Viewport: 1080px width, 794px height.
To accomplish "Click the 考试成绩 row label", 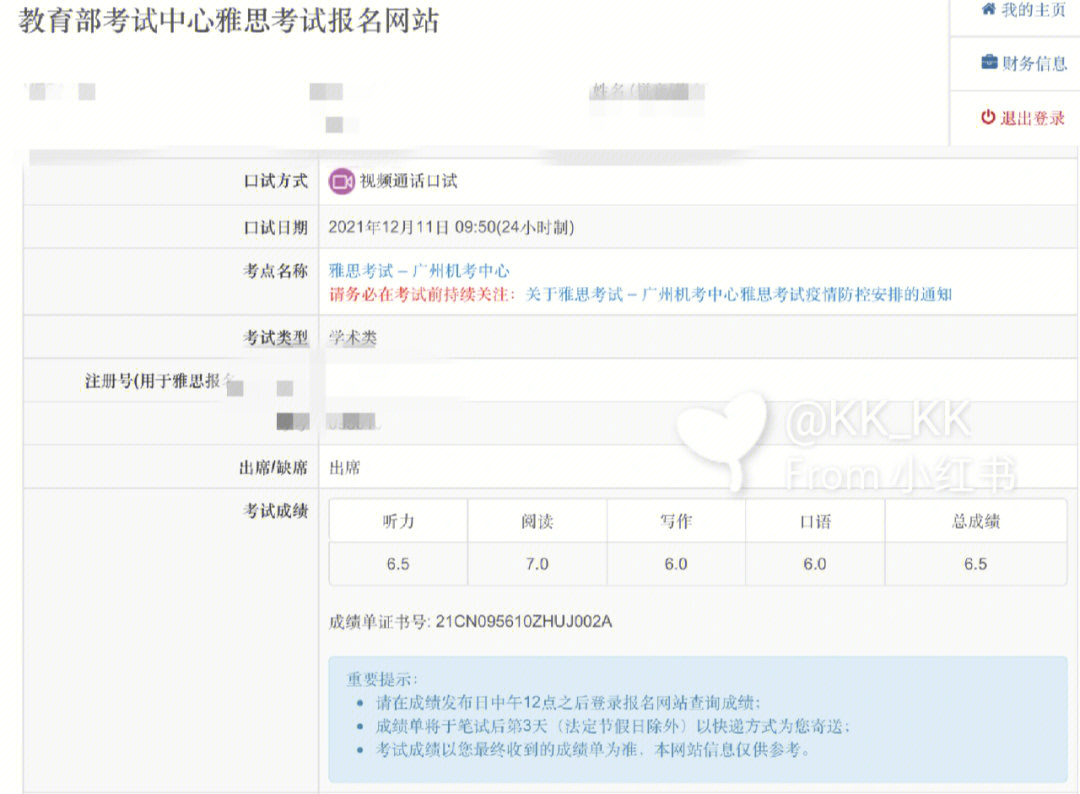I will pos(276,511).
